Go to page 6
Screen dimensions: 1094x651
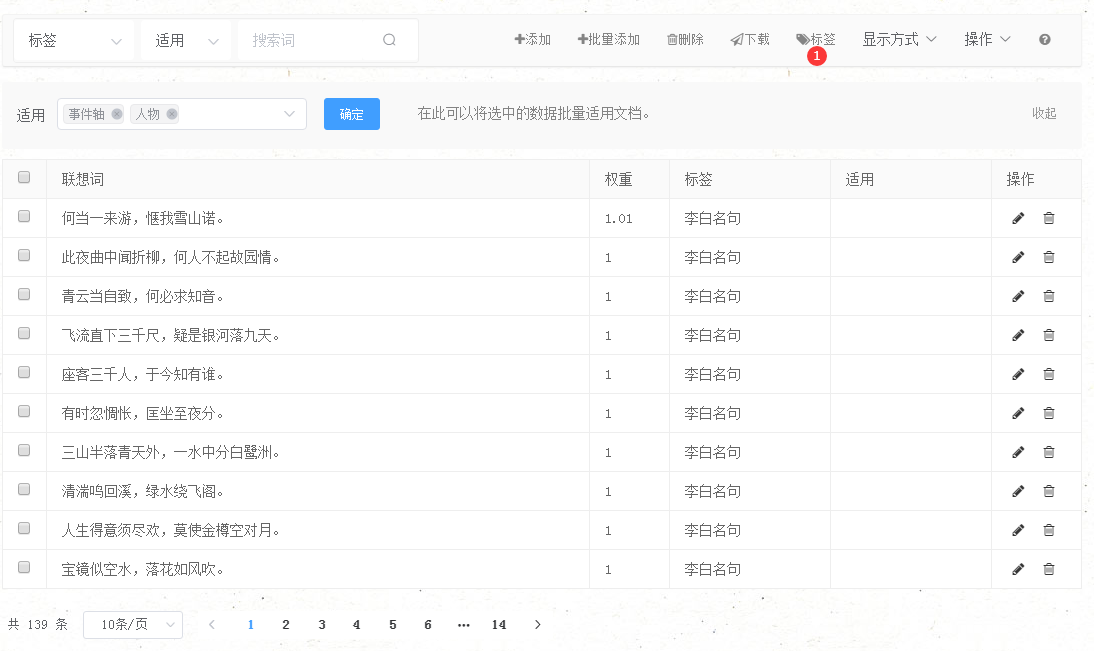pos(428,624)
